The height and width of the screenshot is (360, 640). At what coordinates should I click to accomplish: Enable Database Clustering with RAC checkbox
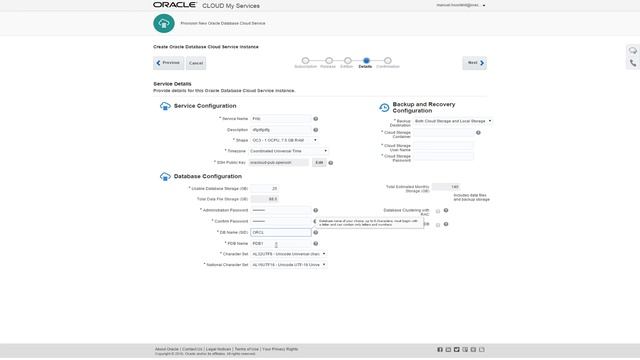[x=438, y=211]
